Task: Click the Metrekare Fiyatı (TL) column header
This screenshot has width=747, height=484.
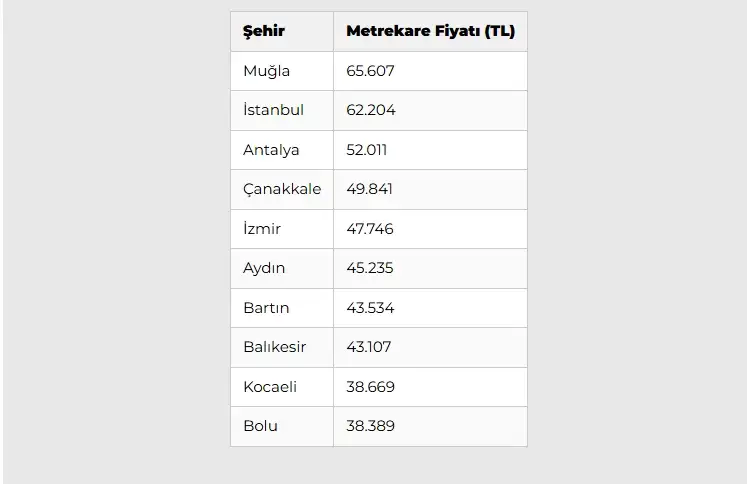Action: (x=430, y=31)
